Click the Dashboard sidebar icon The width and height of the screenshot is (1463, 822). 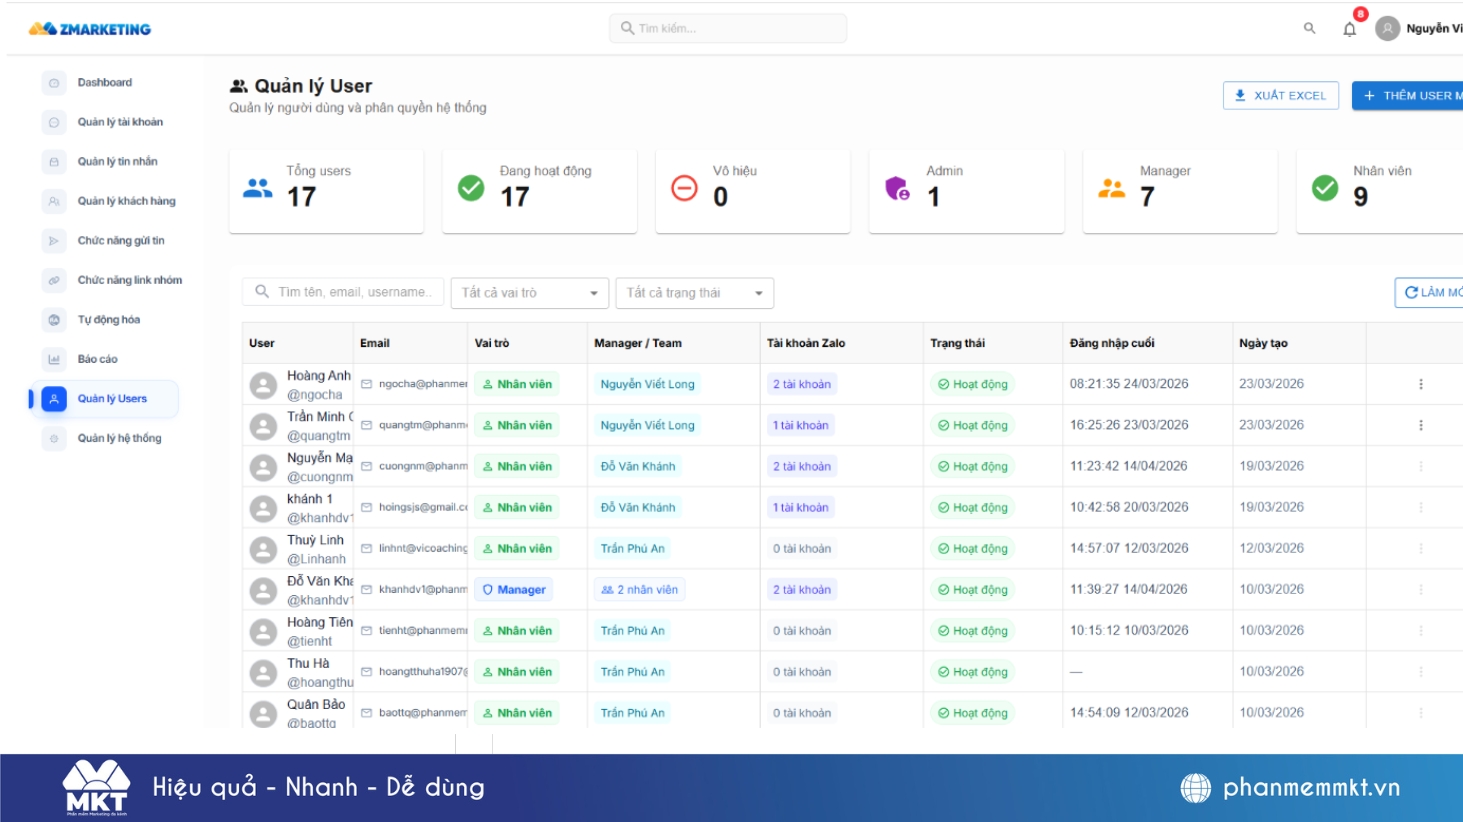54,83
